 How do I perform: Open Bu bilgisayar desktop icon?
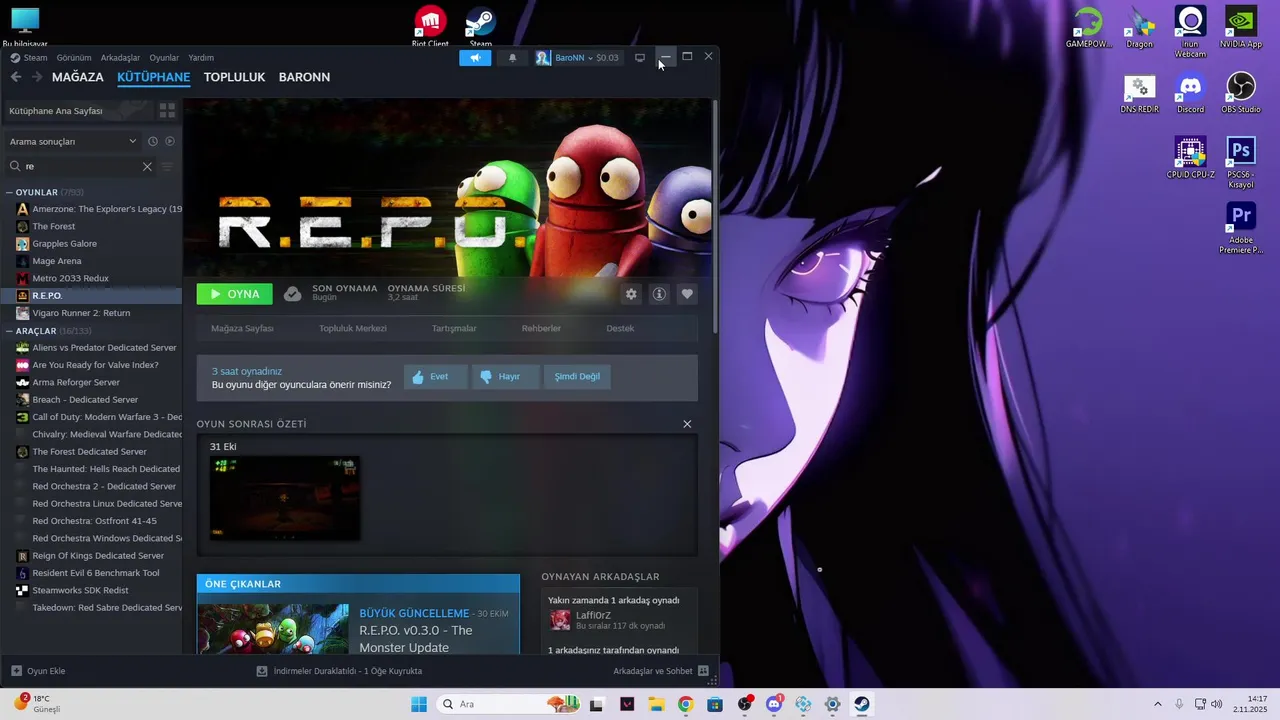click(x=25, y=27)
